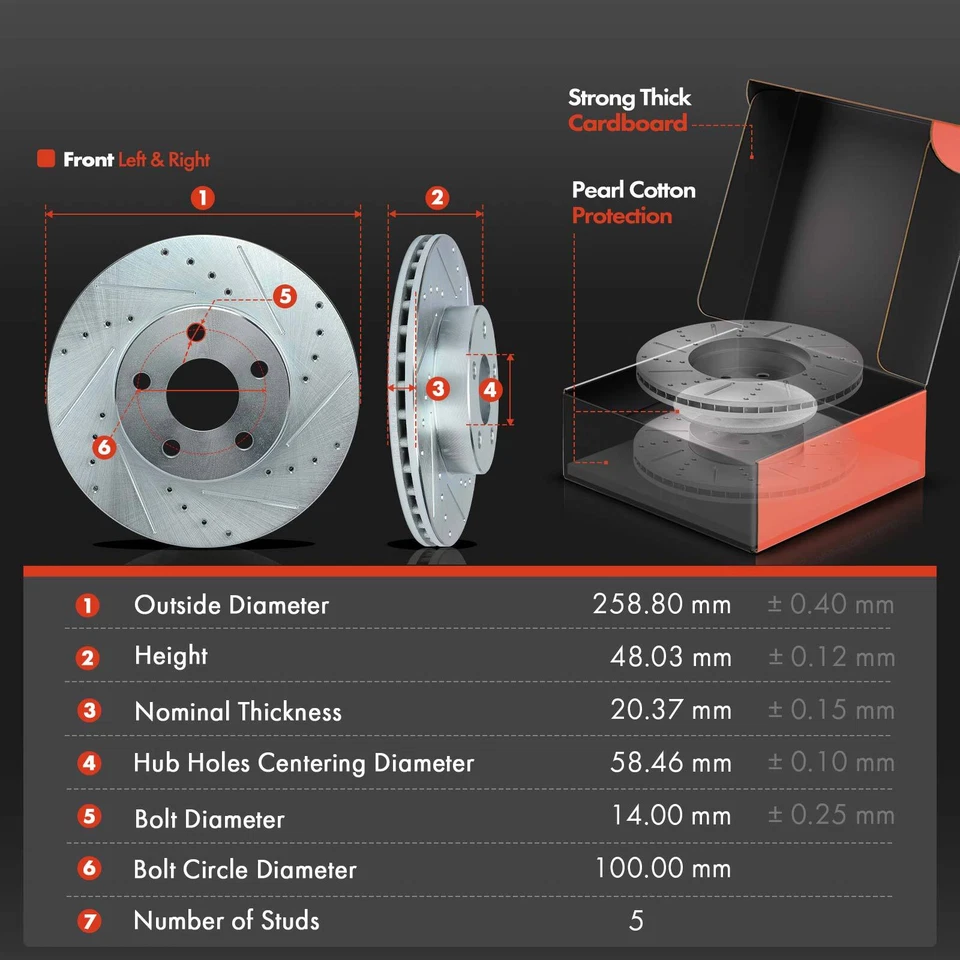Click the numbered marker 1 for Outside Diameter
The width and height of the screenshot is (960, 960).
pyautogui.click(x=204, y=197)
